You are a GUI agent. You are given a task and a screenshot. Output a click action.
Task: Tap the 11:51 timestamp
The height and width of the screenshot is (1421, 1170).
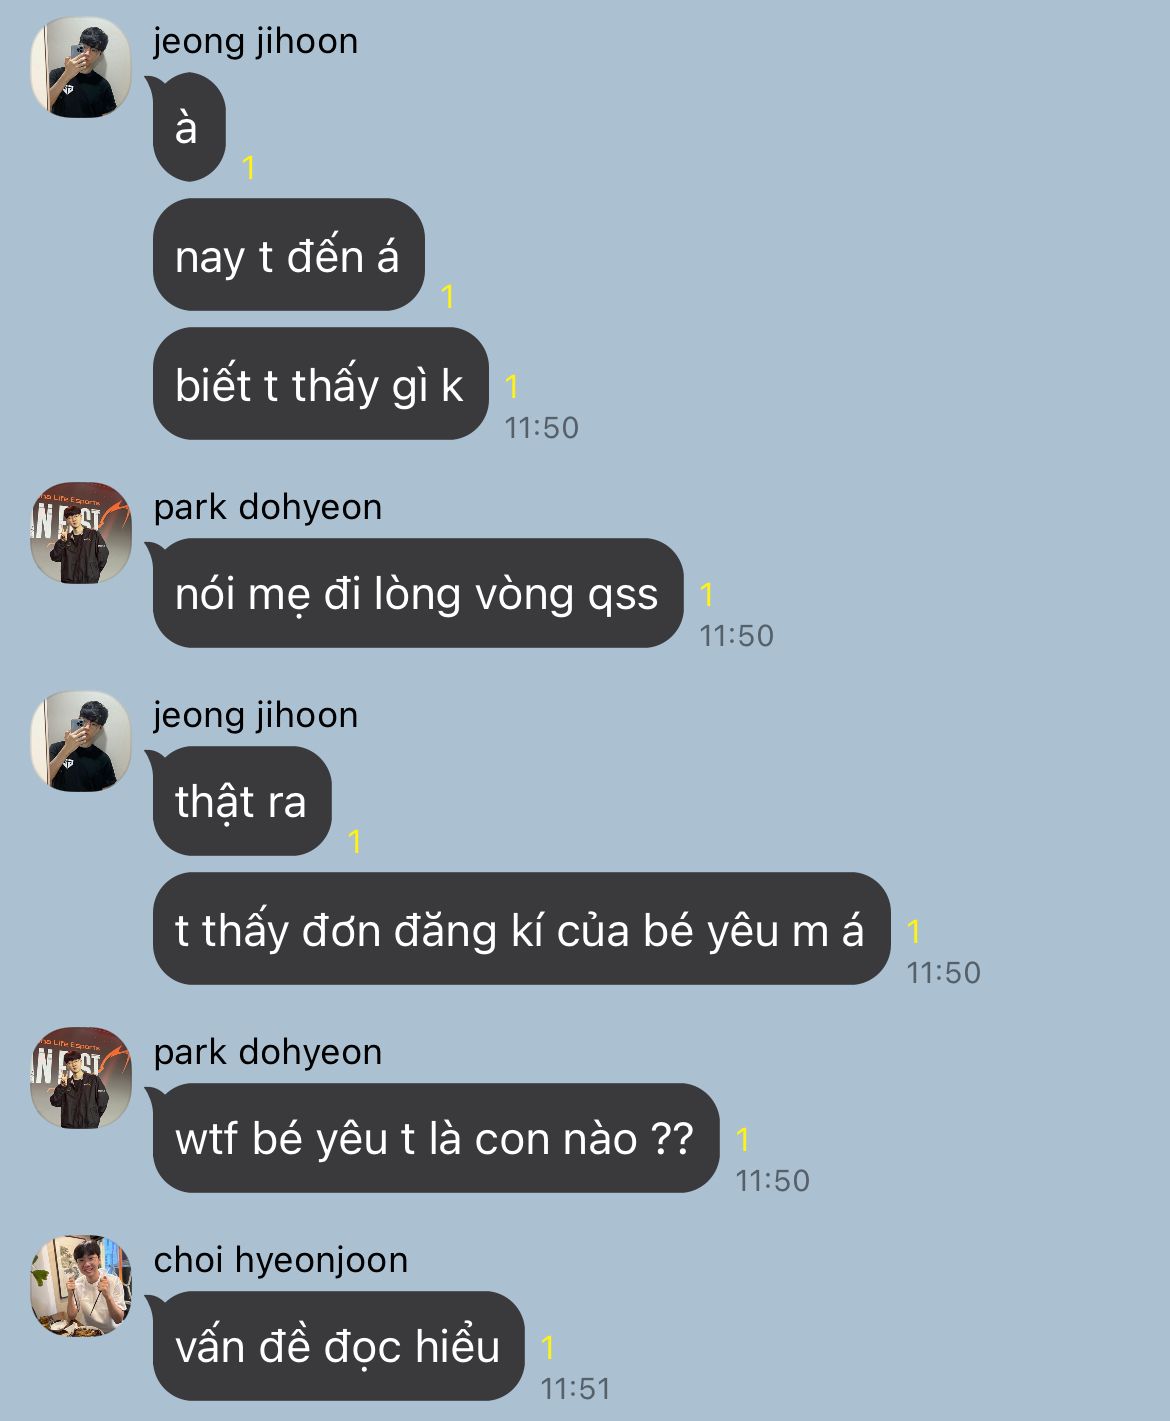(x=575, y=1388)
